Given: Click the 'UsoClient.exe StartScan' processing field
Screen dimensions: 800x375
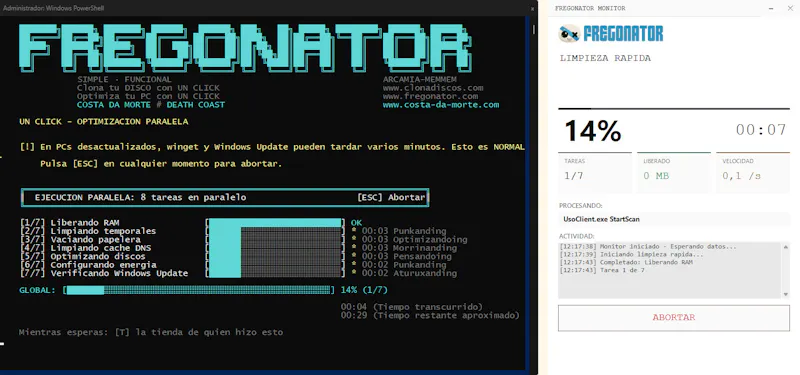Looking at the screenshot, I should (673, 219).
